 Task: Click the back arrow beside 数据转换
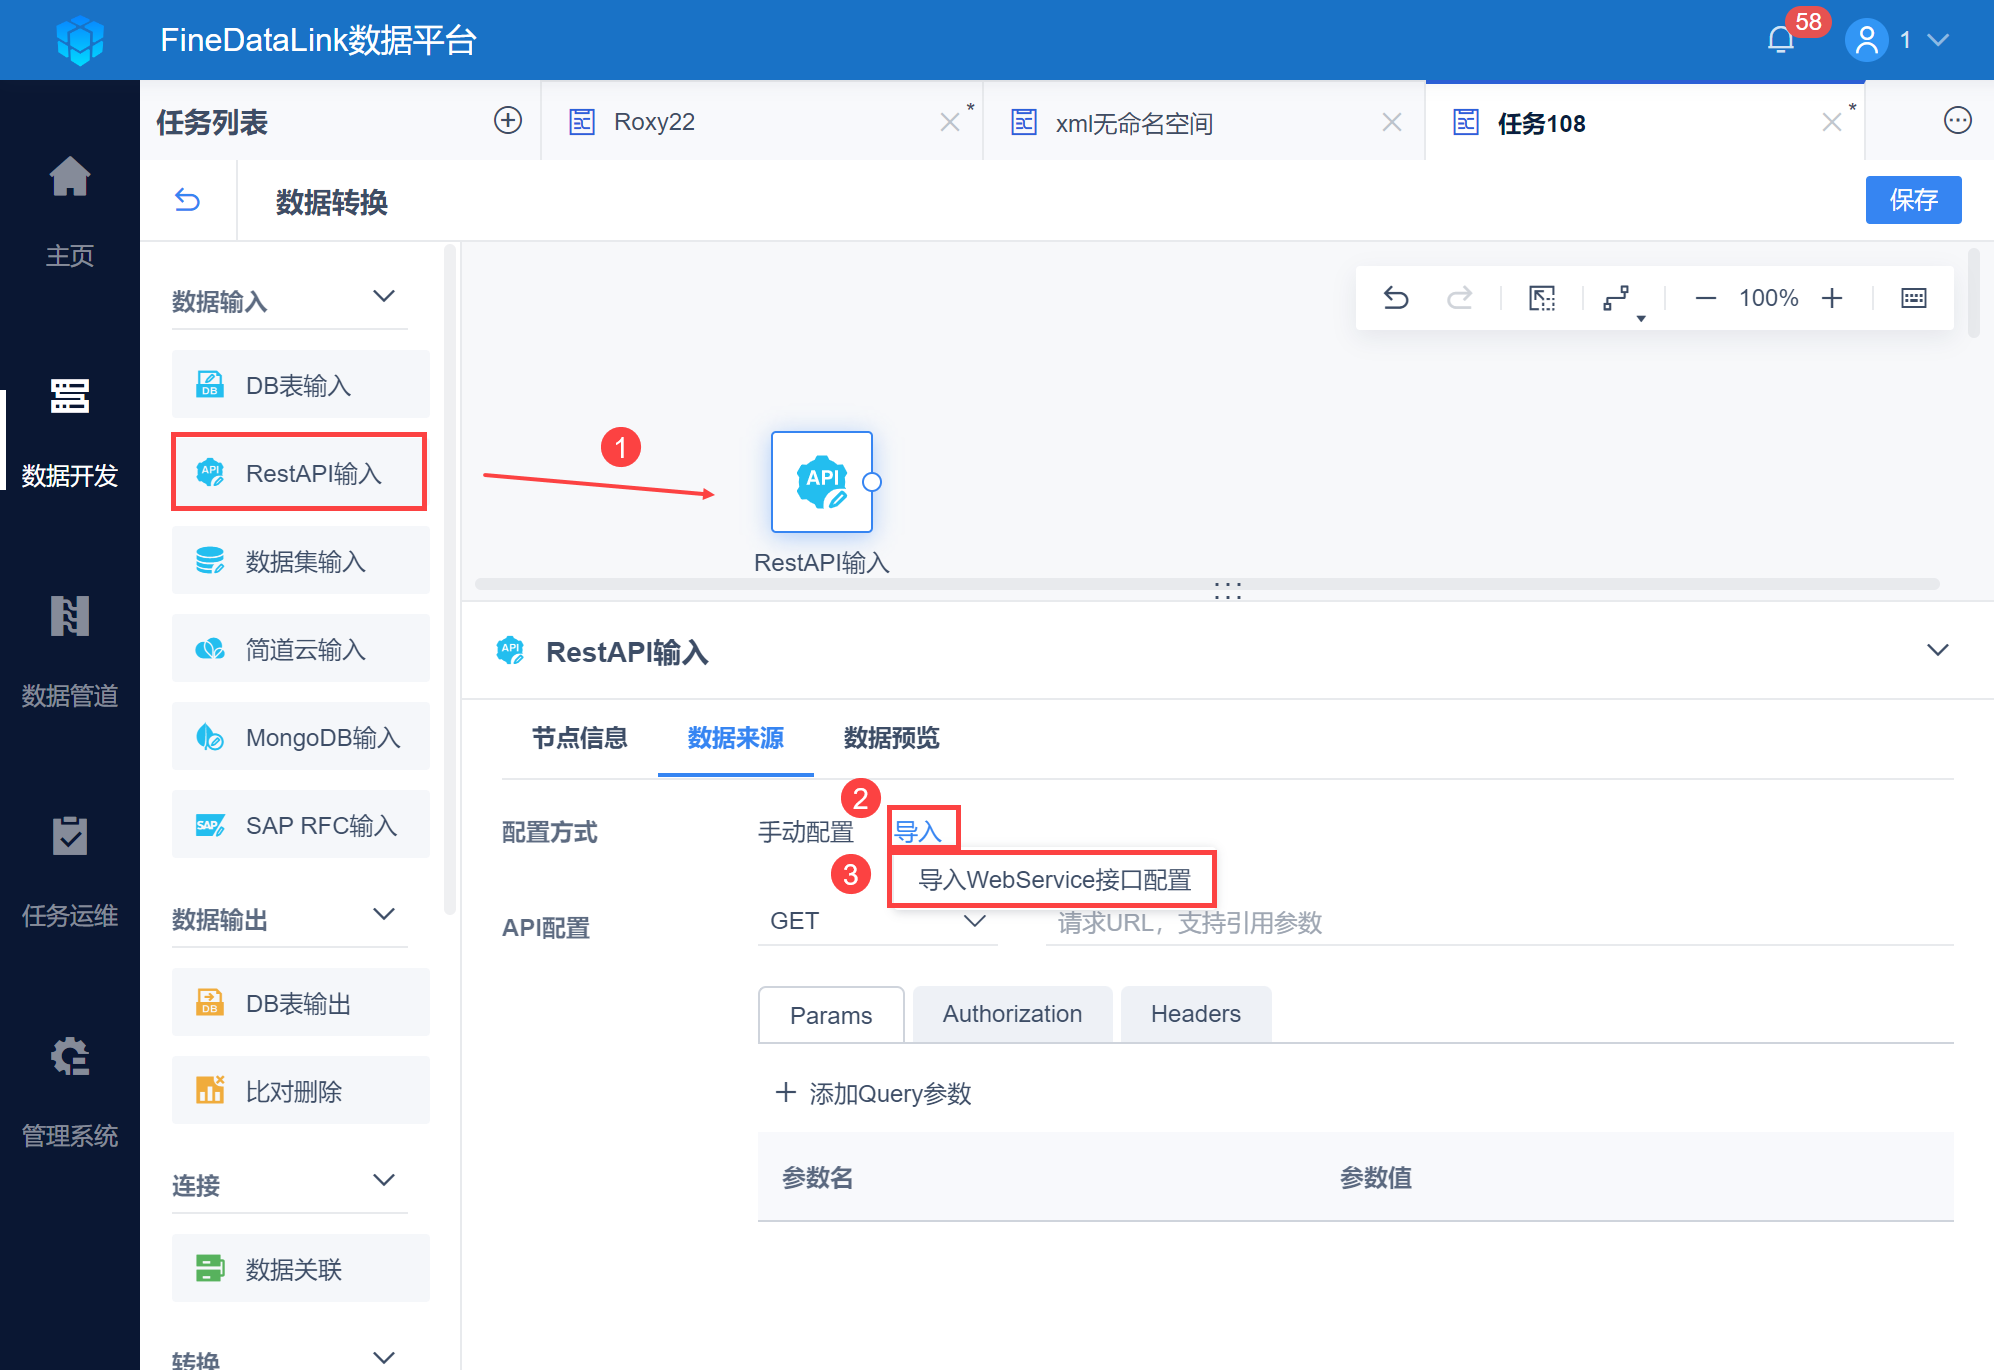tap(187, 201)
